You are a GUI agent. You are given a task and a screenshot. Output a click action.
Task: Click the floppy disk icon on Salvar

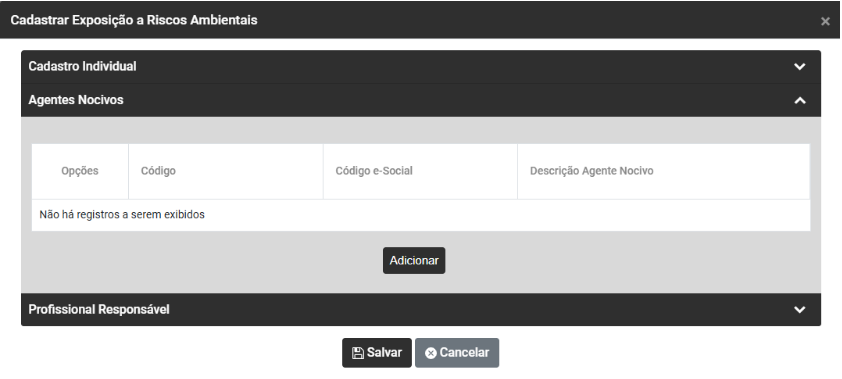(358, 353)
